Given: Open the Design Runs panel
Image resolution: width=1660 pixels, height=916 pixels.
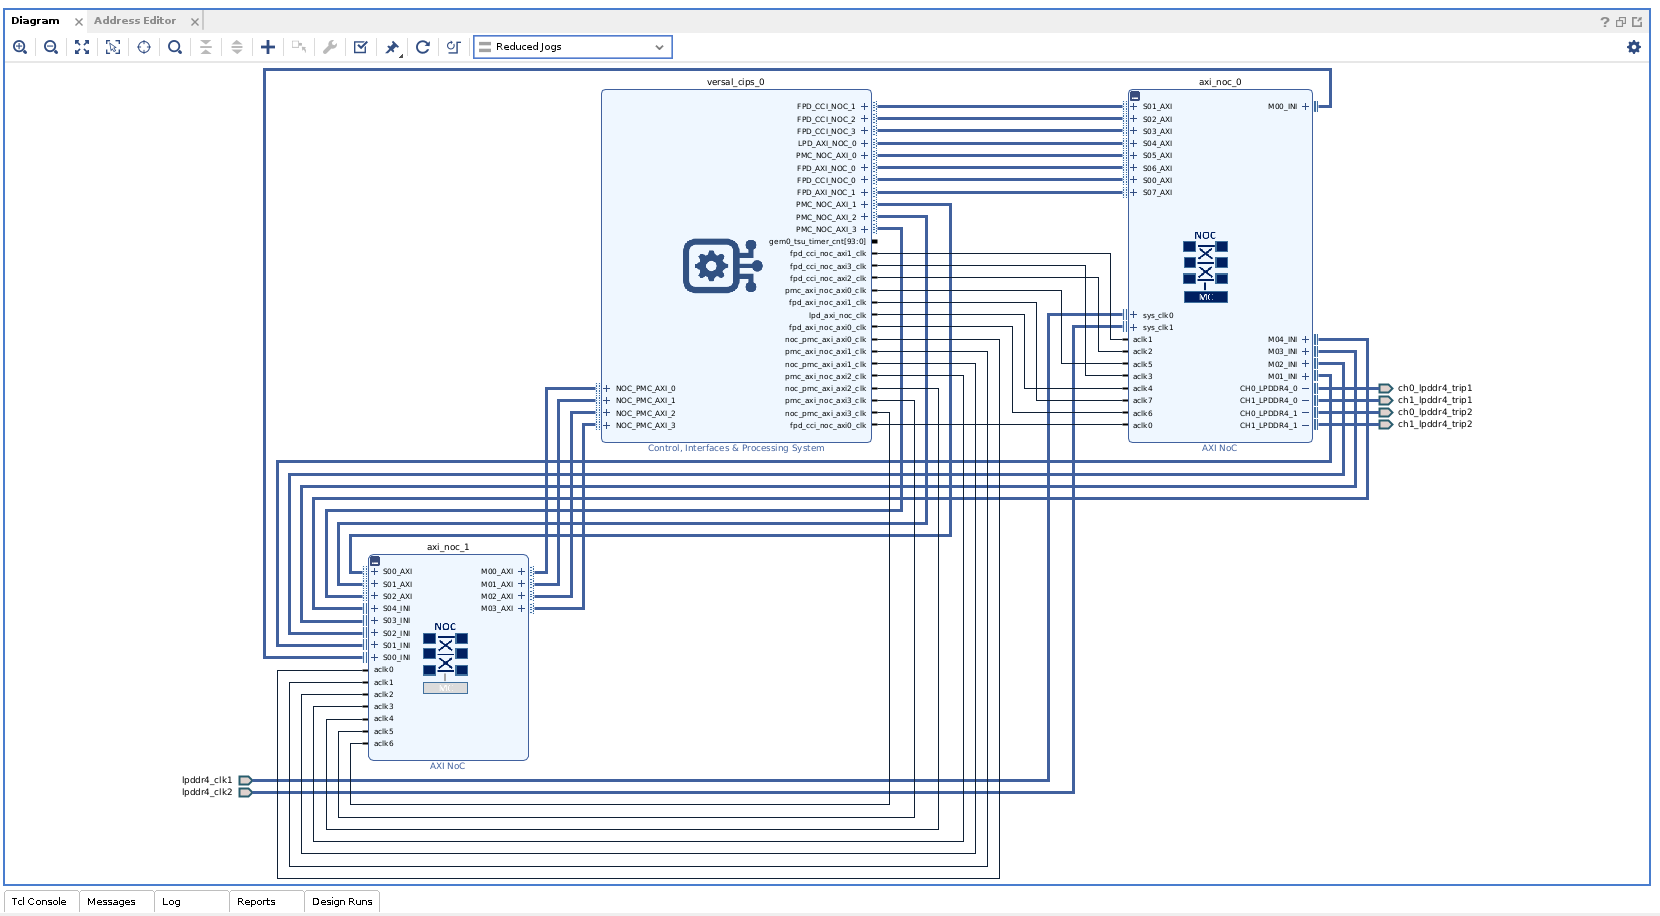Looking at the screenshot, I should click(x=342, y=901).
